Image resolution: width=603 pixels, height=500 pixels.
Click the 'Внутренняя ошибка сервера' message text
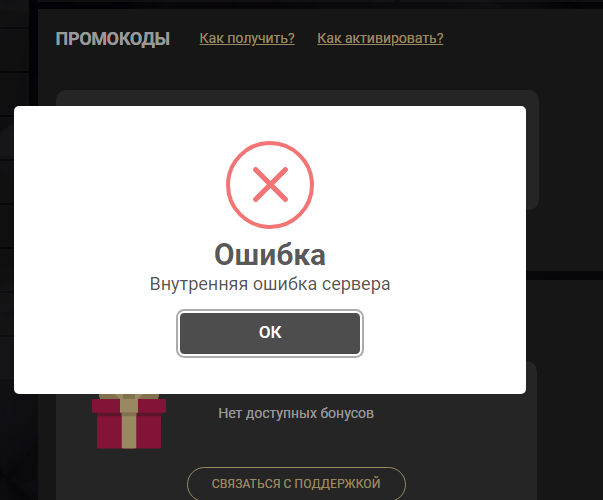270,284
